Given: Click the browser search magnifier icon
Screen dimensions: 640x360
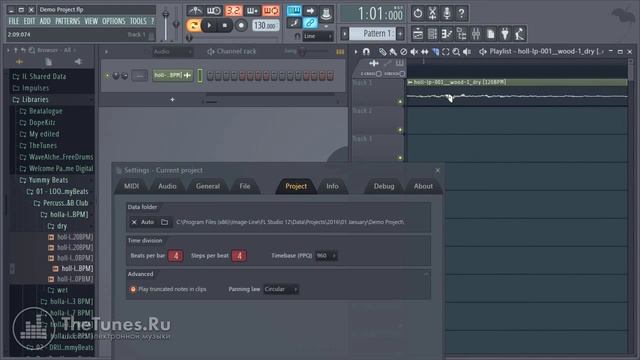Looking at the screenshot, I should tap(32, 50).
